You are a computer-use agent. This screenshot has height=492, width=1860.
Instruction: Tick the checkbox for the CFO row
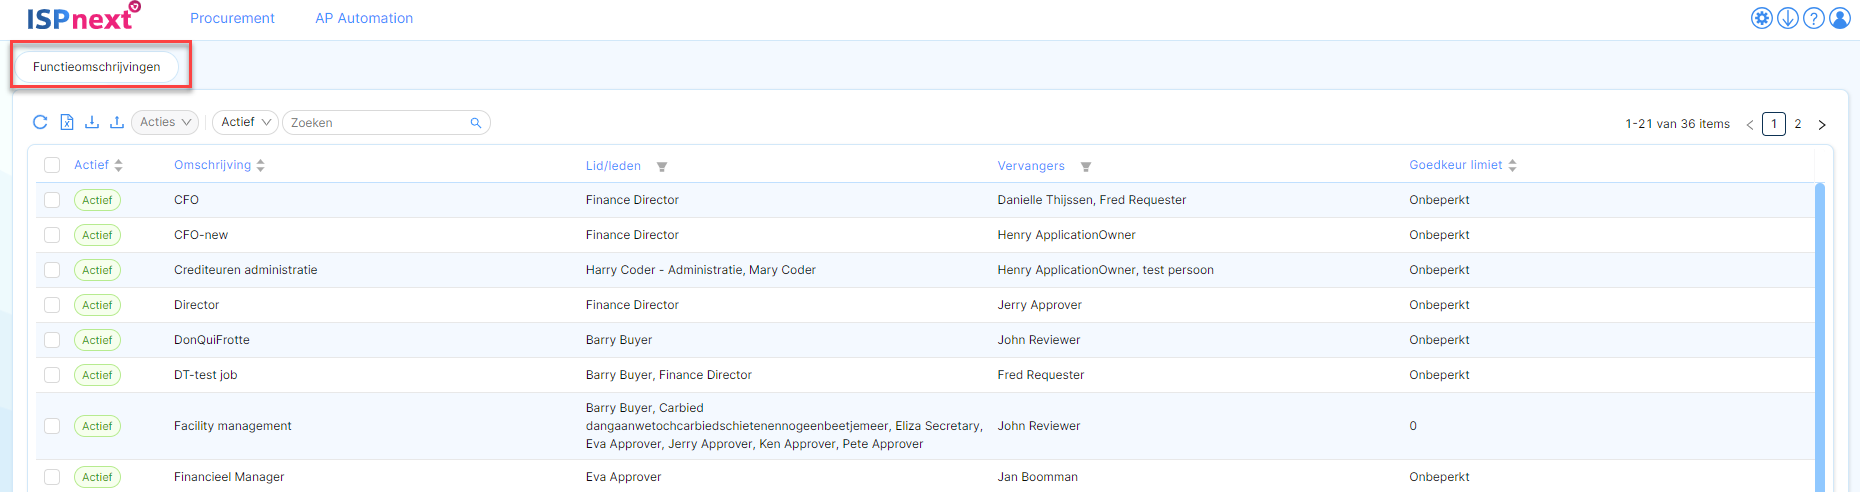pos(52,200)
